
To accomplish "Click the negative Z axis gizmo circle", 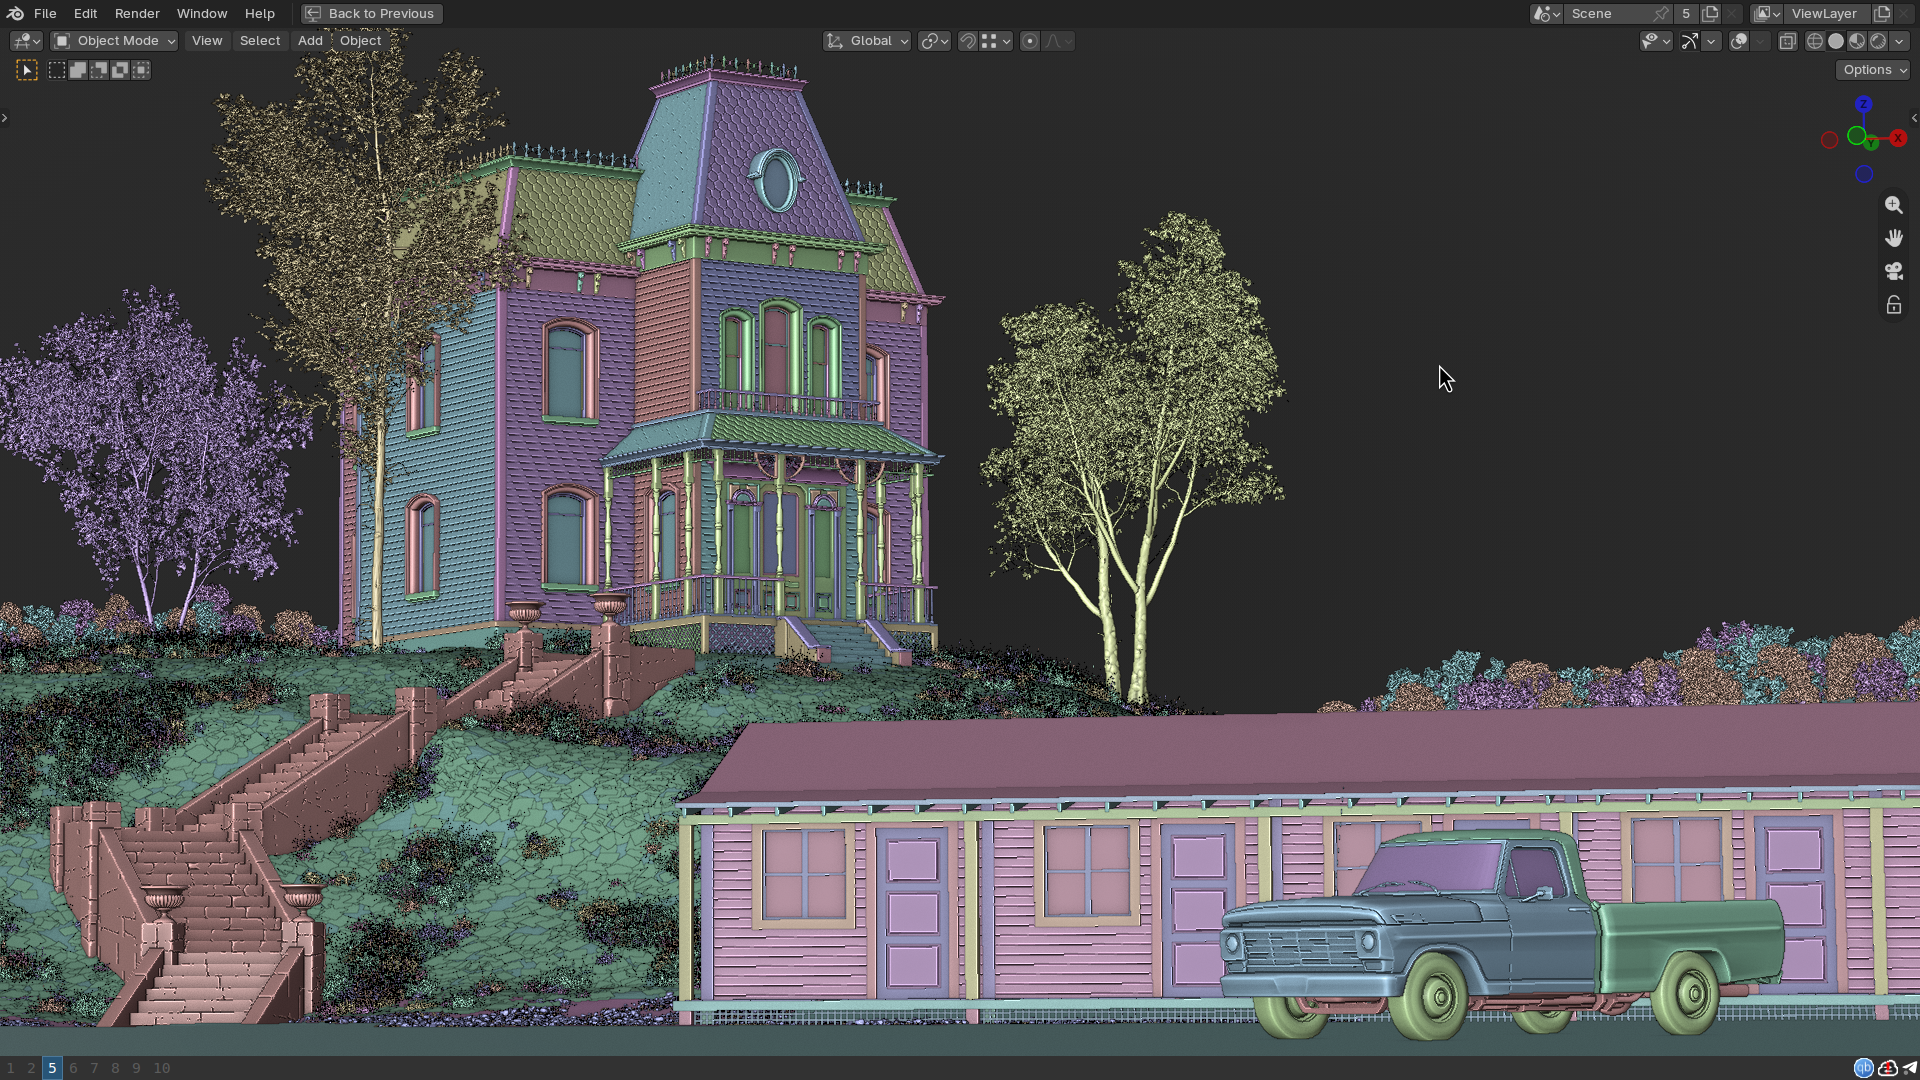I will pos(1864,174).
